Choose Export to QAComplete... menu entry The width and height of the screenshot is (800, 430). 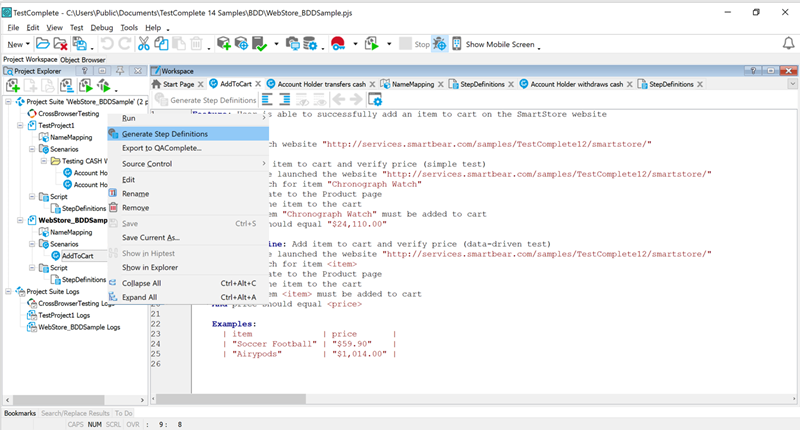pyautogui.click(x=188, y=148)
